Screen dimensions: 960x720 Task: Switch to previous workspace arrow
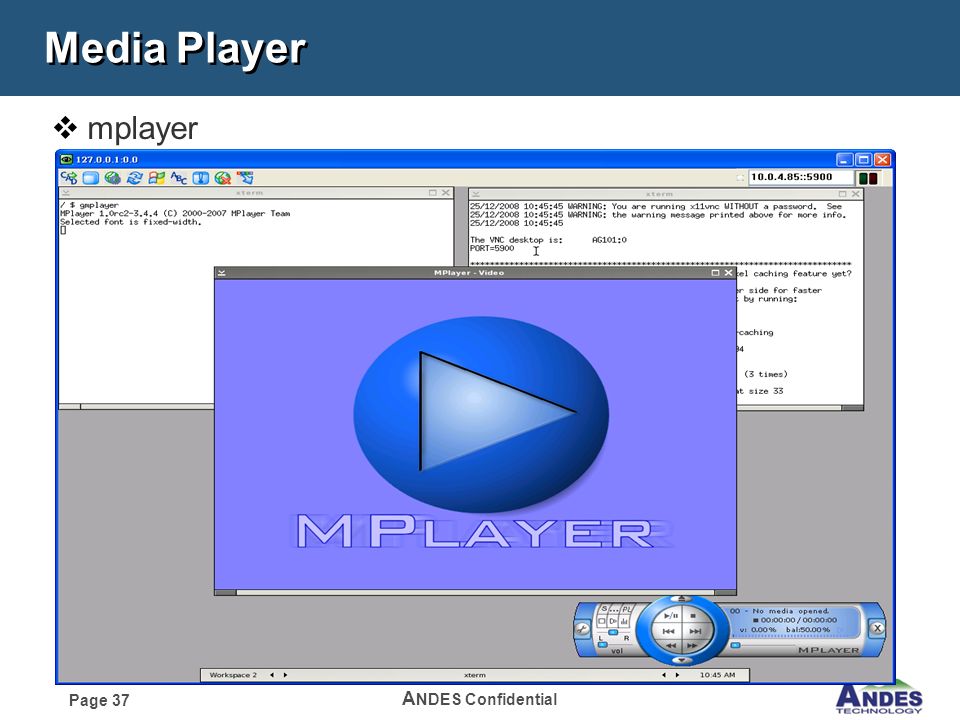click(x=272, y=675)
